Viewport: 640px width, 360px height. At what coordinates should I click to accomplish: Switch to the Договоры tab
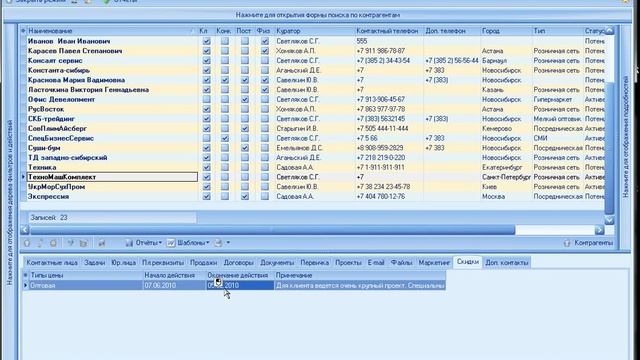click(239, 263)
